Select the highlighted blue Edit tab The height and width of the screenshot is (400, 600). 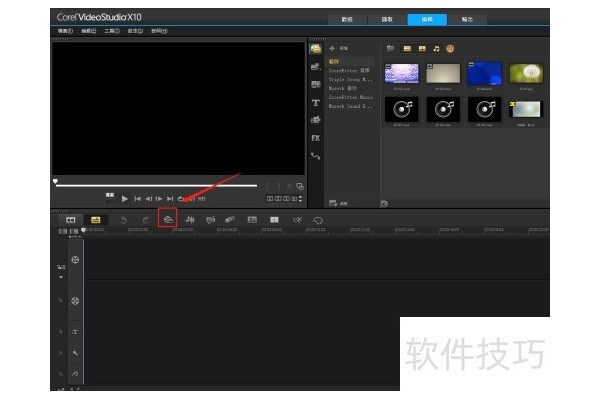coord(427,20)
